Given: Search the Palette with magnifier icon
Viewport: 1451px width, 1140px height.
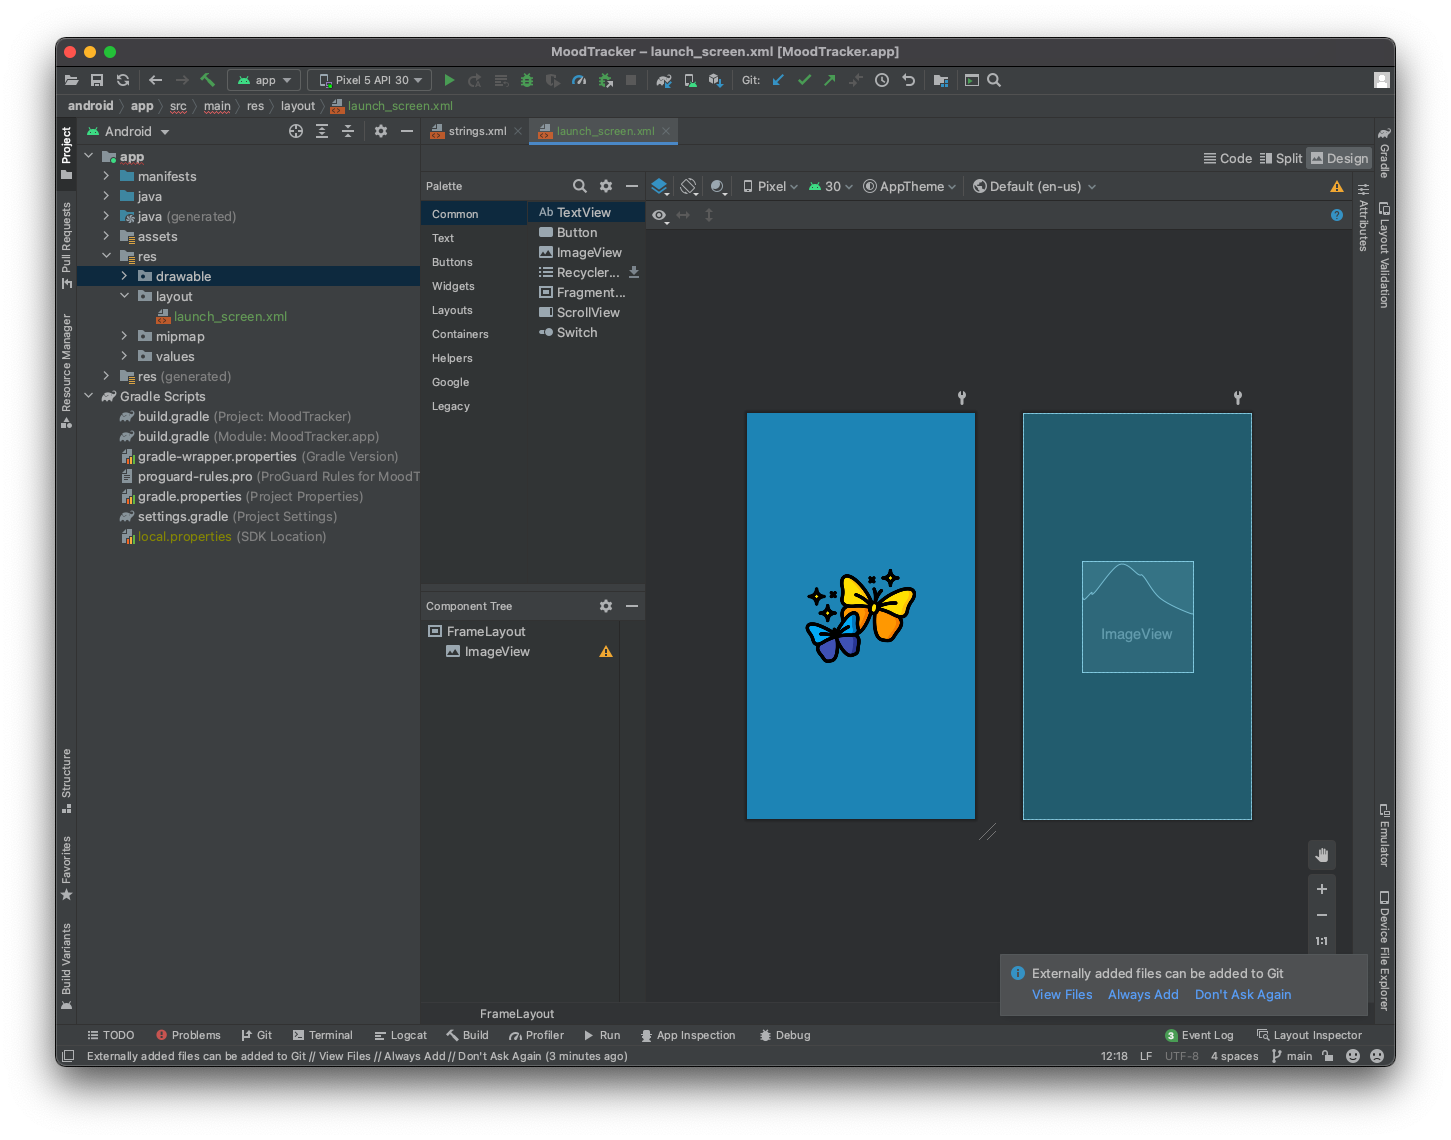Looking at the screenshot, I should 580,186.
